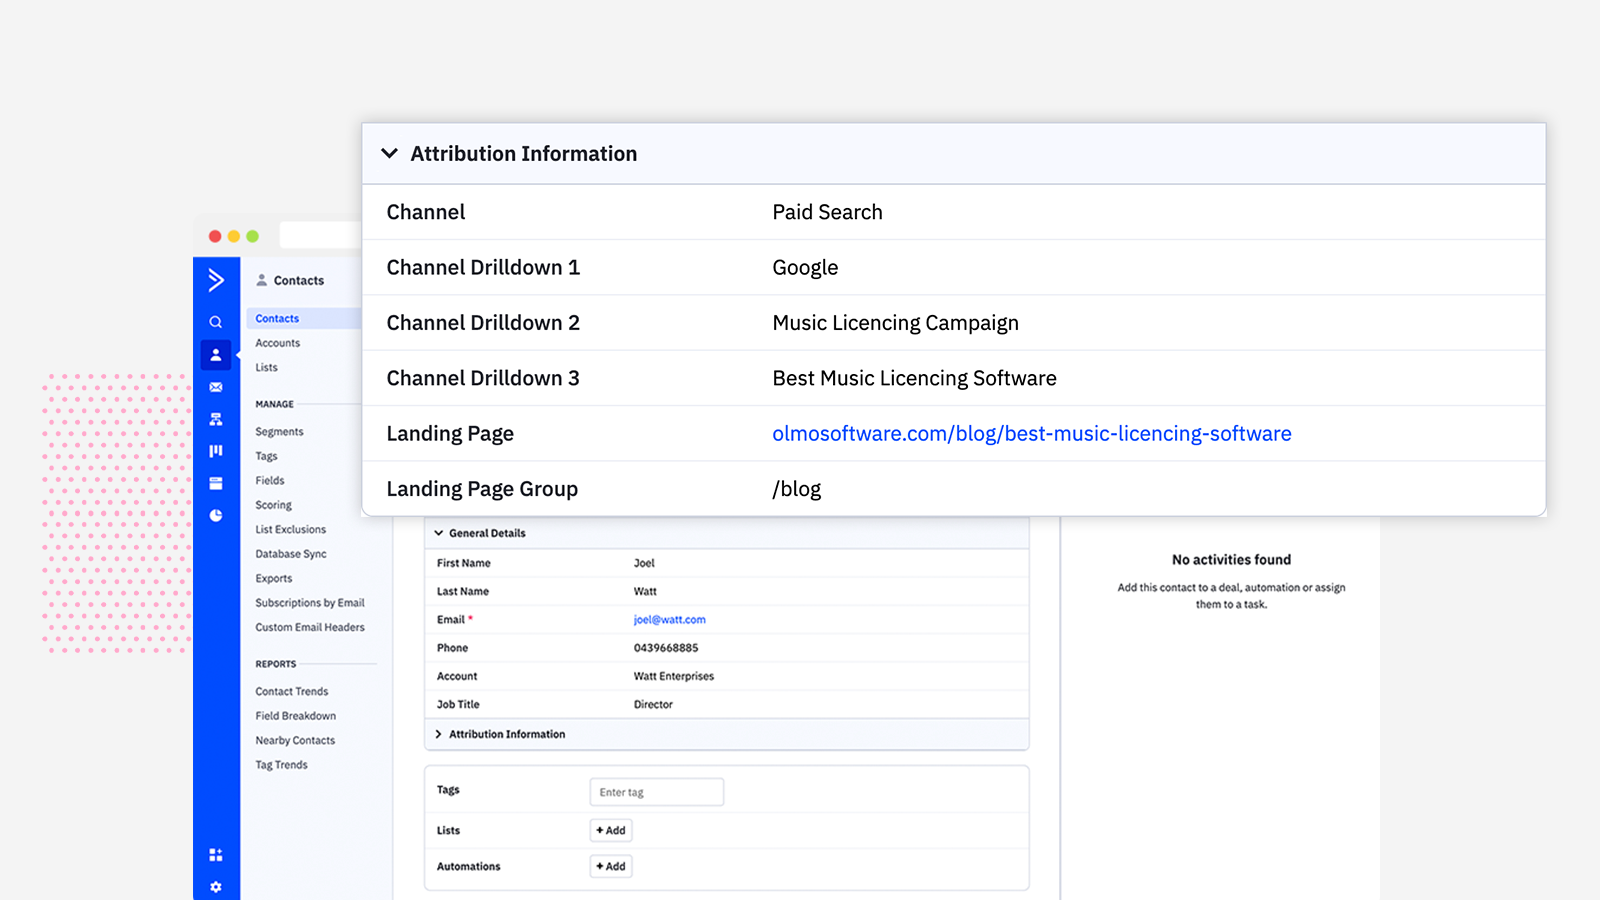Click the Paid Search channel value
The image size is (1600, 900).
click(x=827, y=212)
